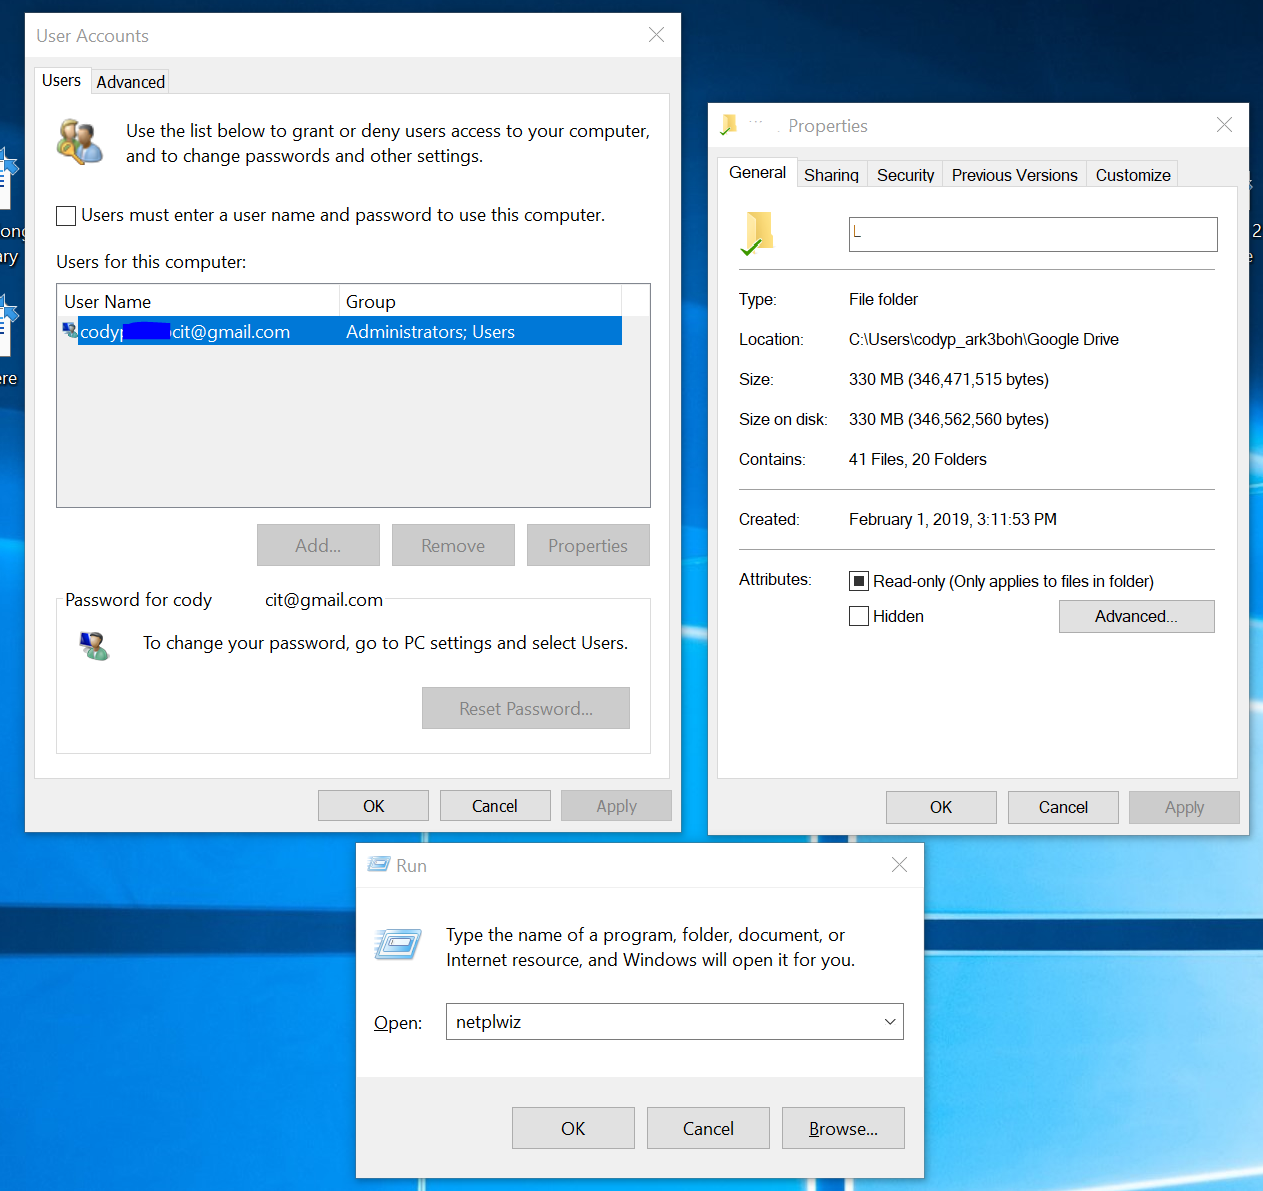Click Browse in the Run dialog
This screenshot has height=1191, width=1263.
tap(842, 1128)
